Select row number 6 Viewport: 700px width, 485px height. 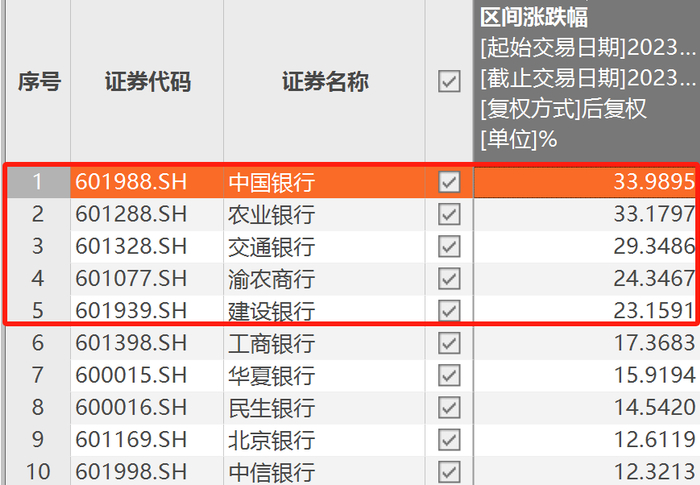(38, 343)
